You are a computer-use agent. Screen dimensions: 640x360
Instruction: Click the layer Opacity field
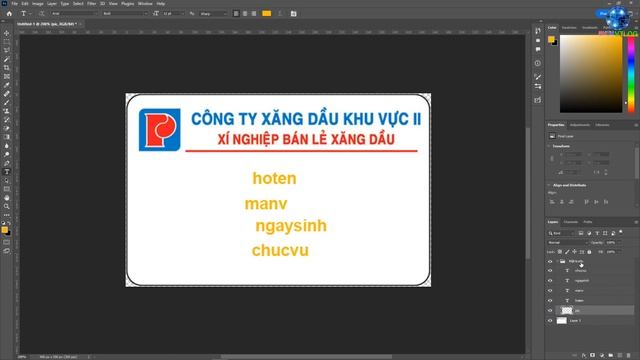(611, 242)
